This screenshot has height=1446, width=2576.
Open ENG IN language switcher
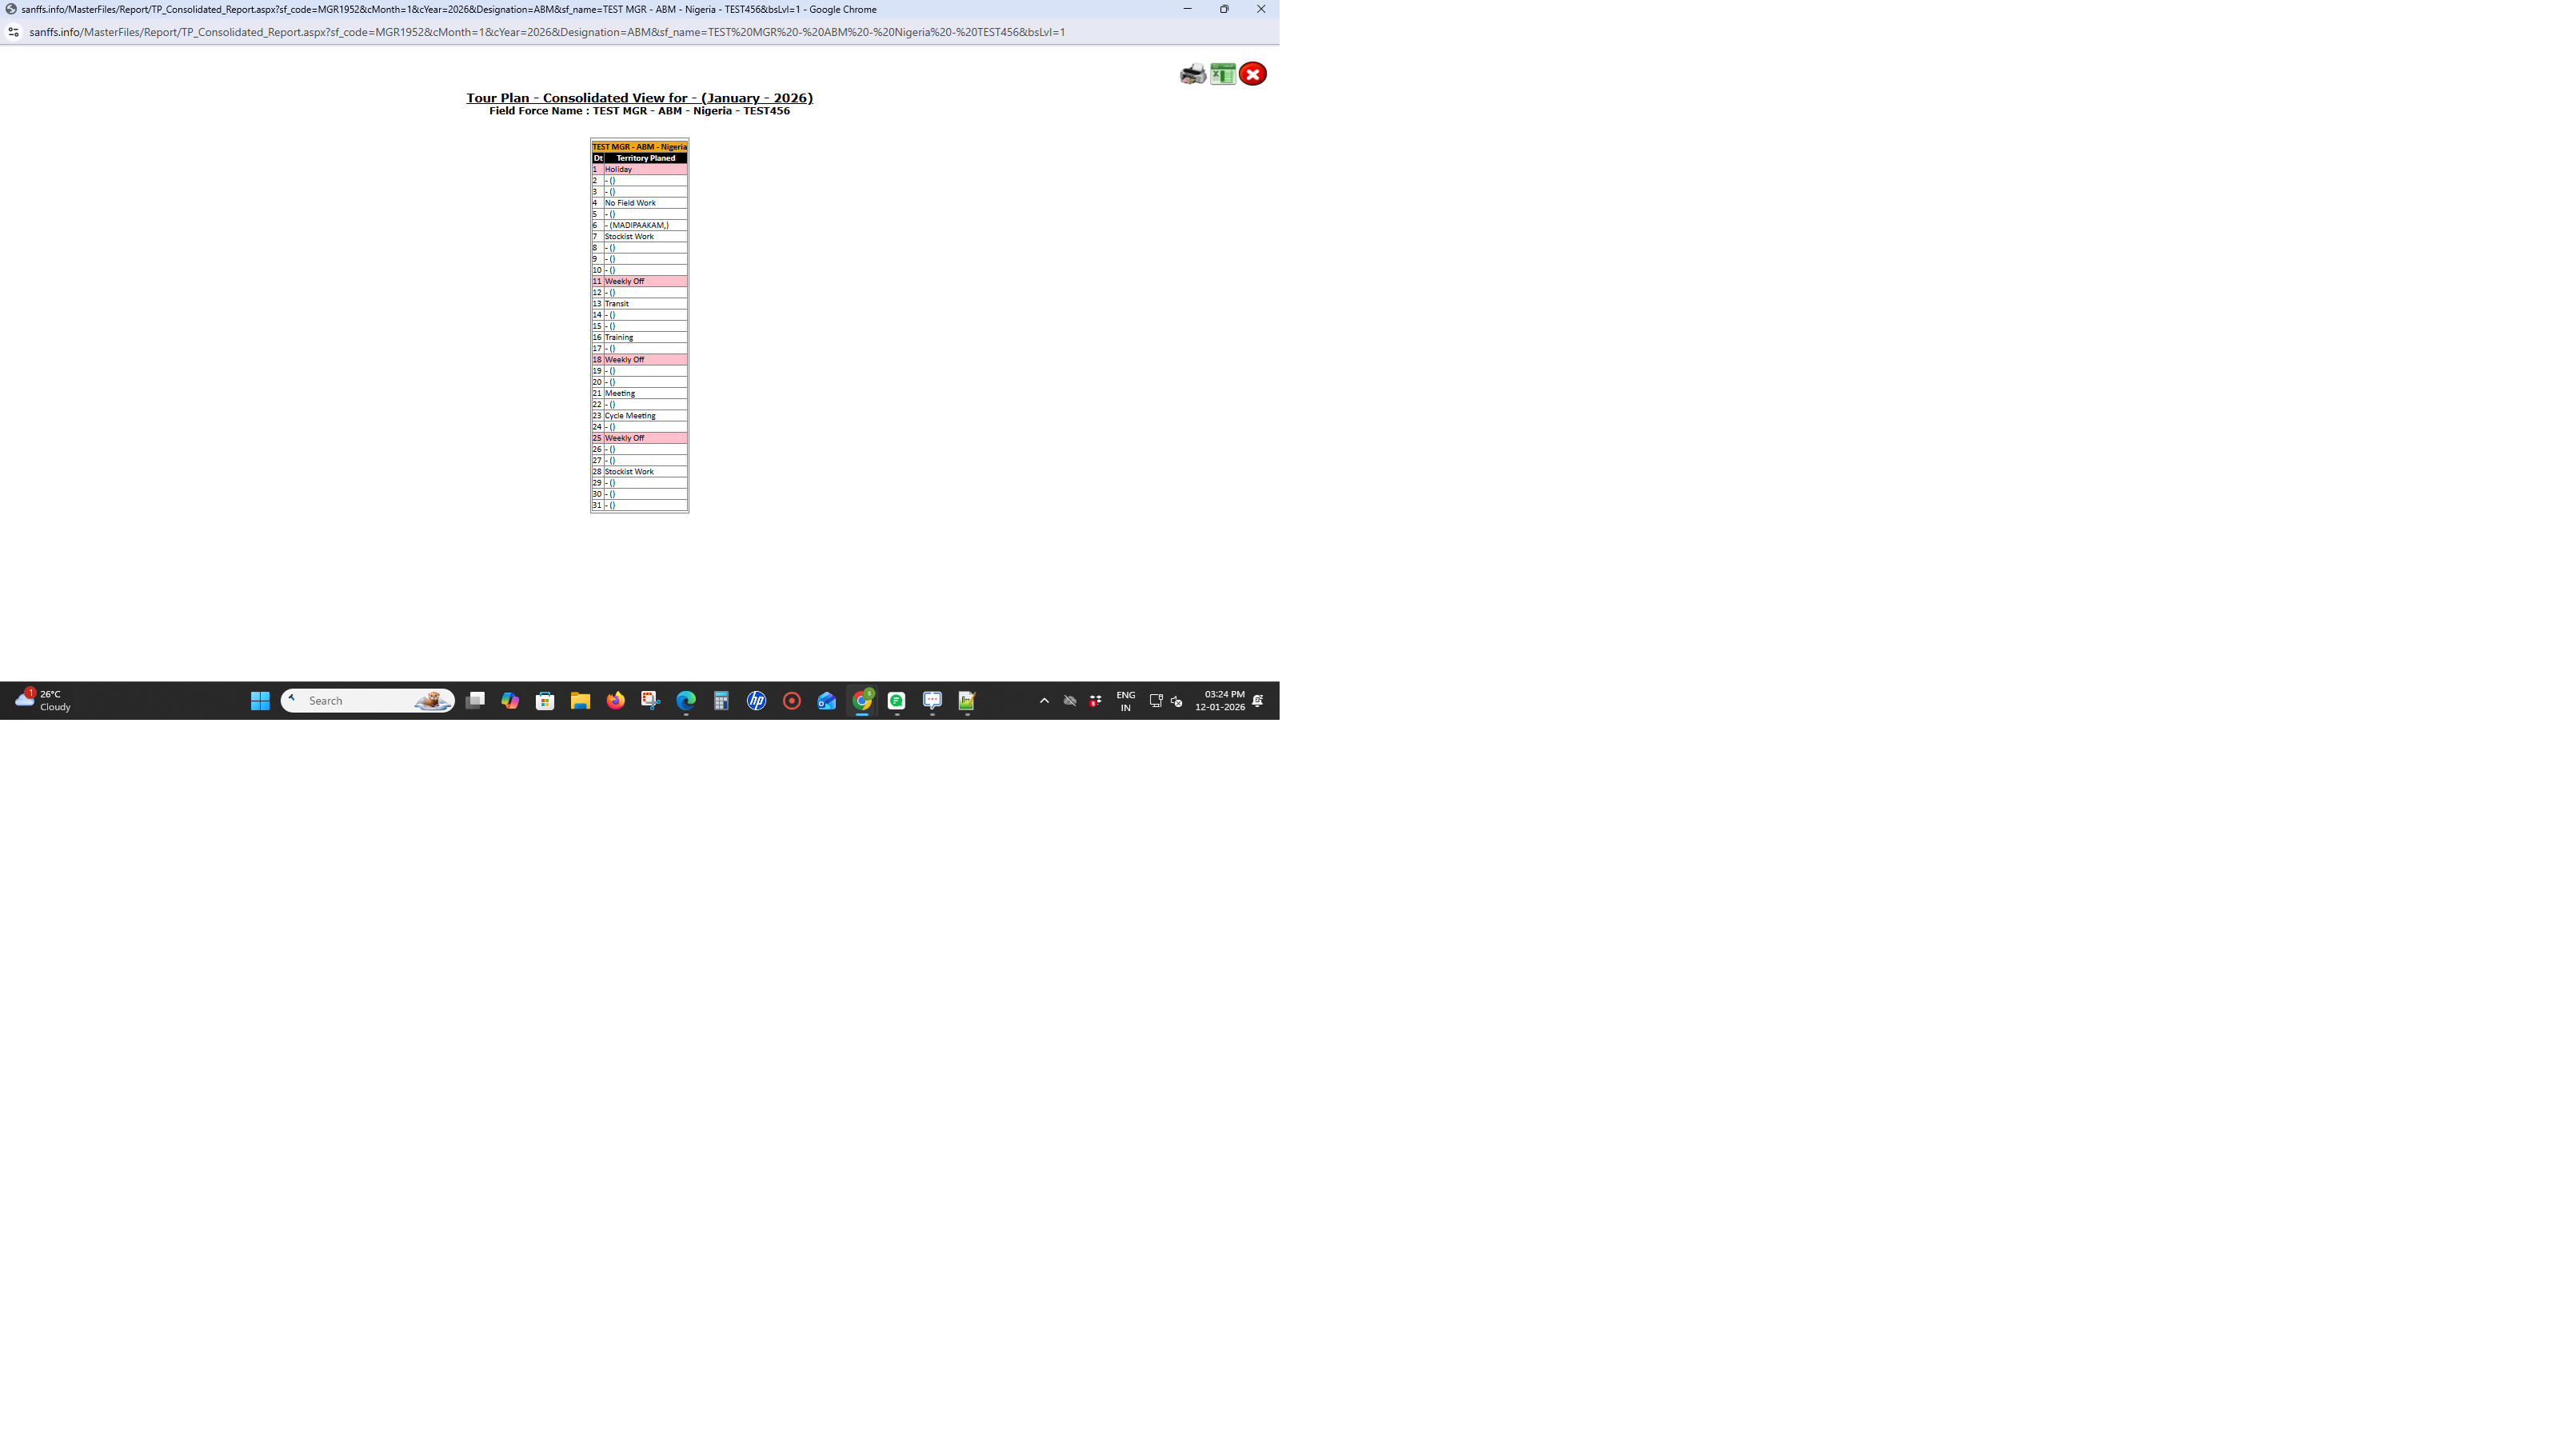click(x=1125, y=701)
